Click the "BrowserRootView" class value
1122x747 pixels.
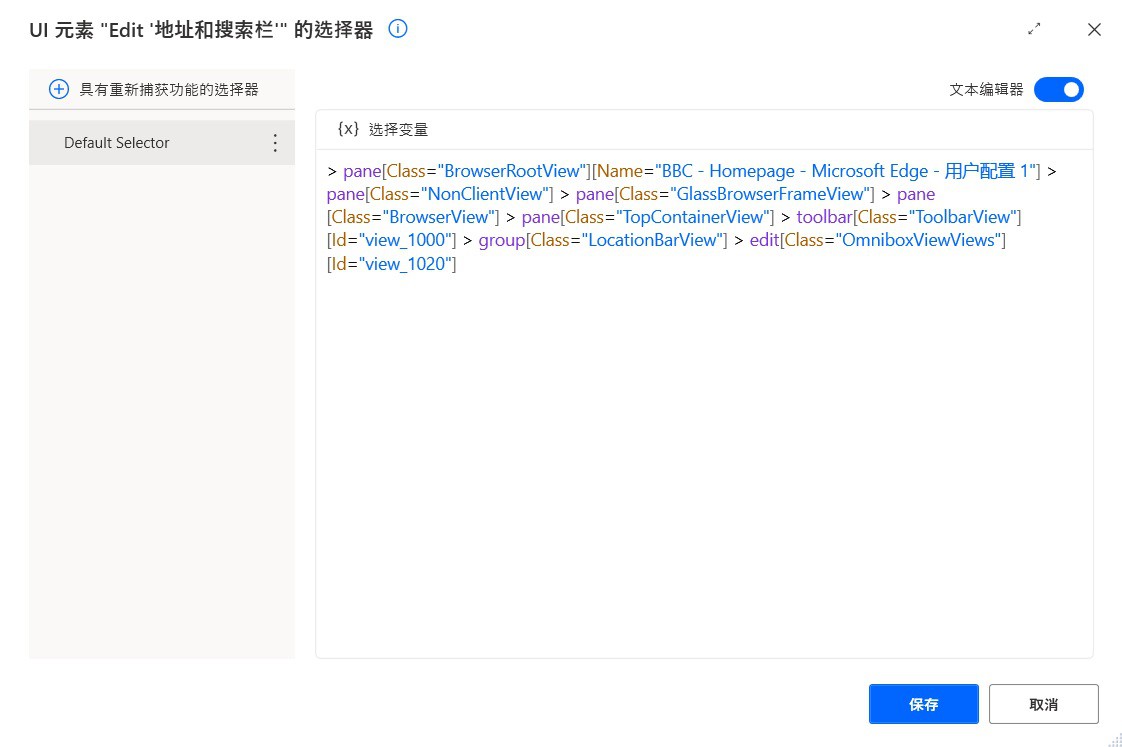[x=512, y=171]
